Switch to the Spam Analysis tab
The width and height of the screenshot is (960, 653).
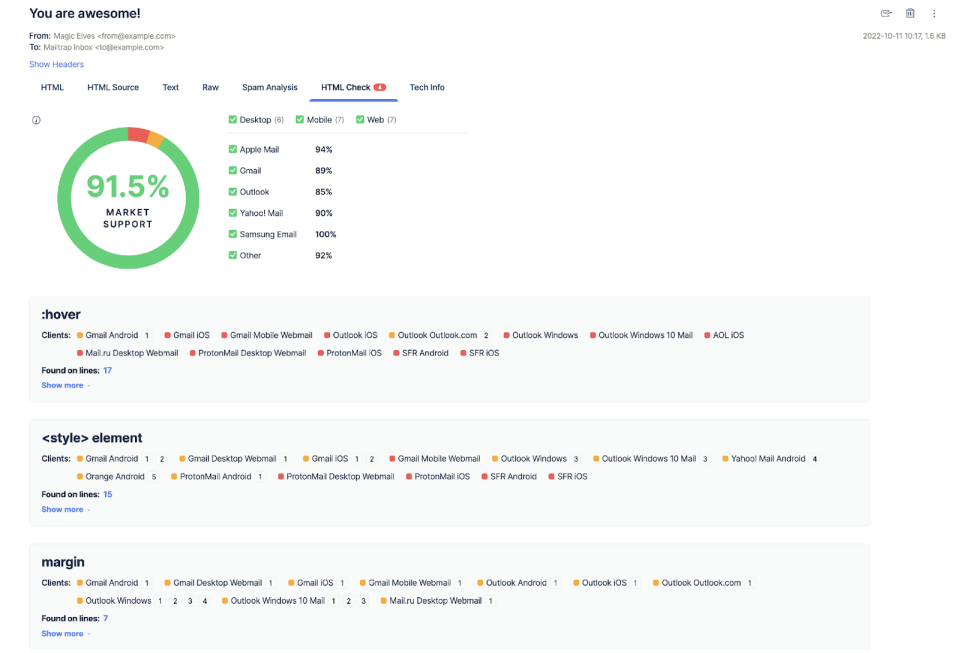tap(269, 87)
